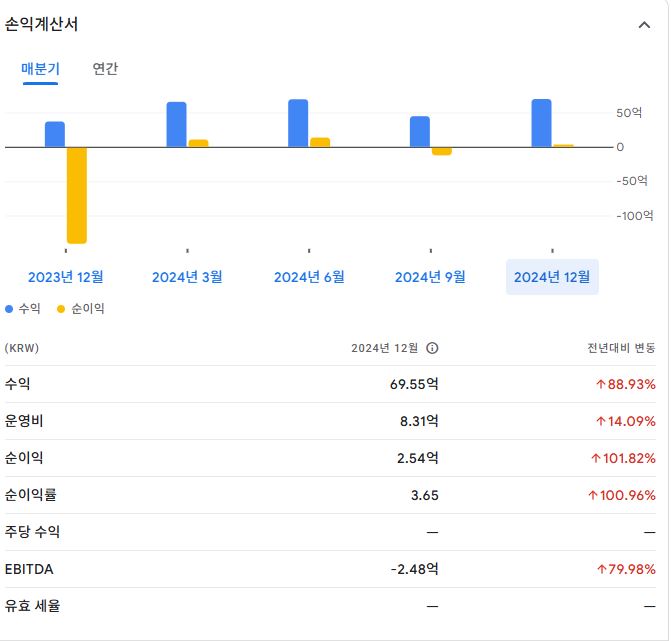Click the 69.55억 revenue value
Image resolution: width=671 pixels, height=641 pixels.
pos(414,384)
